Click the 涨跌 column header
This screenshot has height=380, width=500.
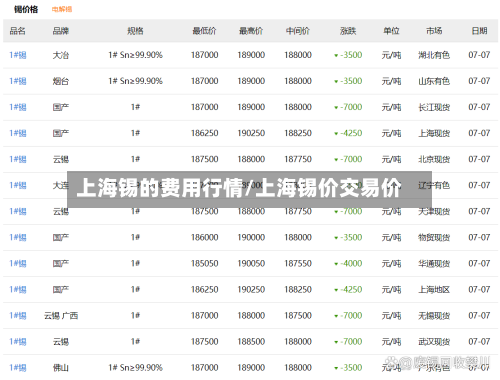coord(348,31)
